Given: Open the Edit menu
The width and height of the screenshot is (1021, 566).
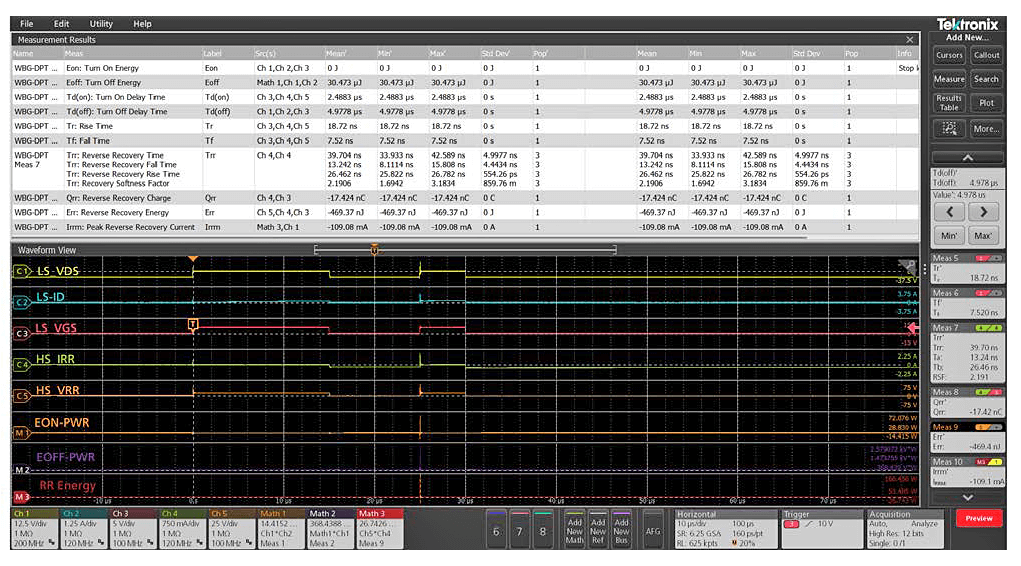Looking at the screenshot, I should tap(61, 23).
